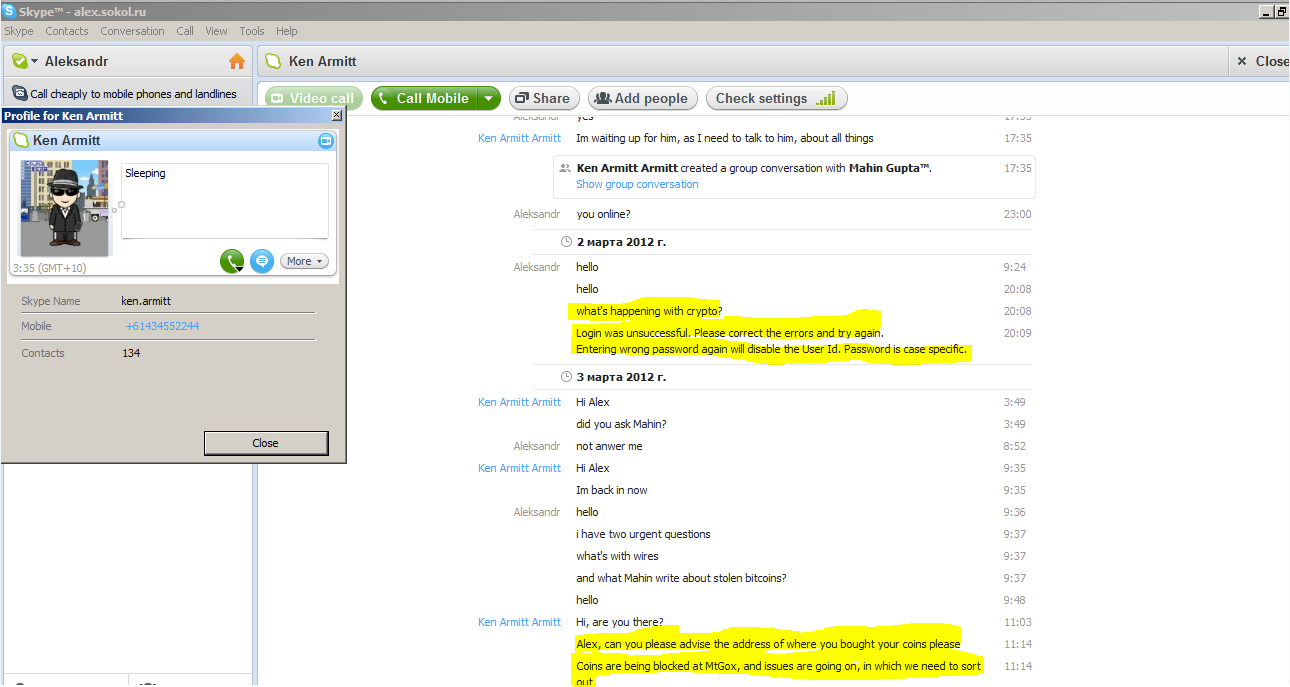
Task: Click the signal bars icon on Check settings
Action: click(x=825, y=98)
